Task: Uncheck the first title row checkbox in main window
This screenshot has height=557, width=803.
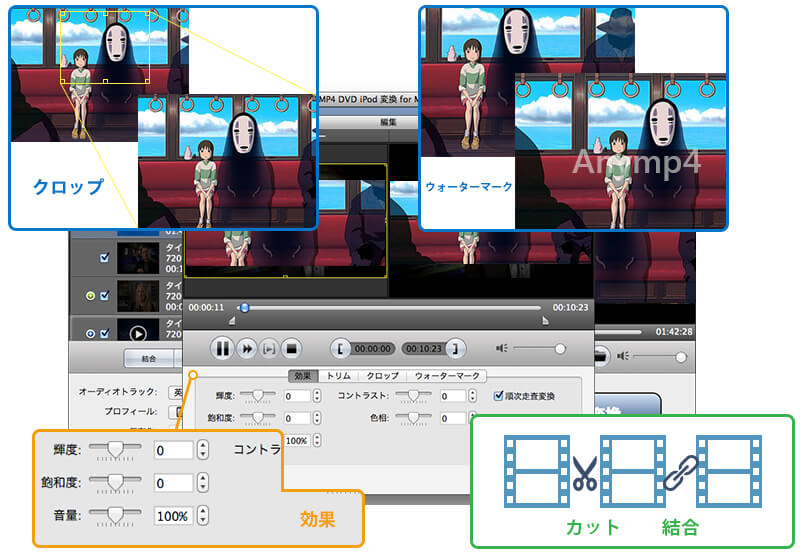Action: [104, 258]
